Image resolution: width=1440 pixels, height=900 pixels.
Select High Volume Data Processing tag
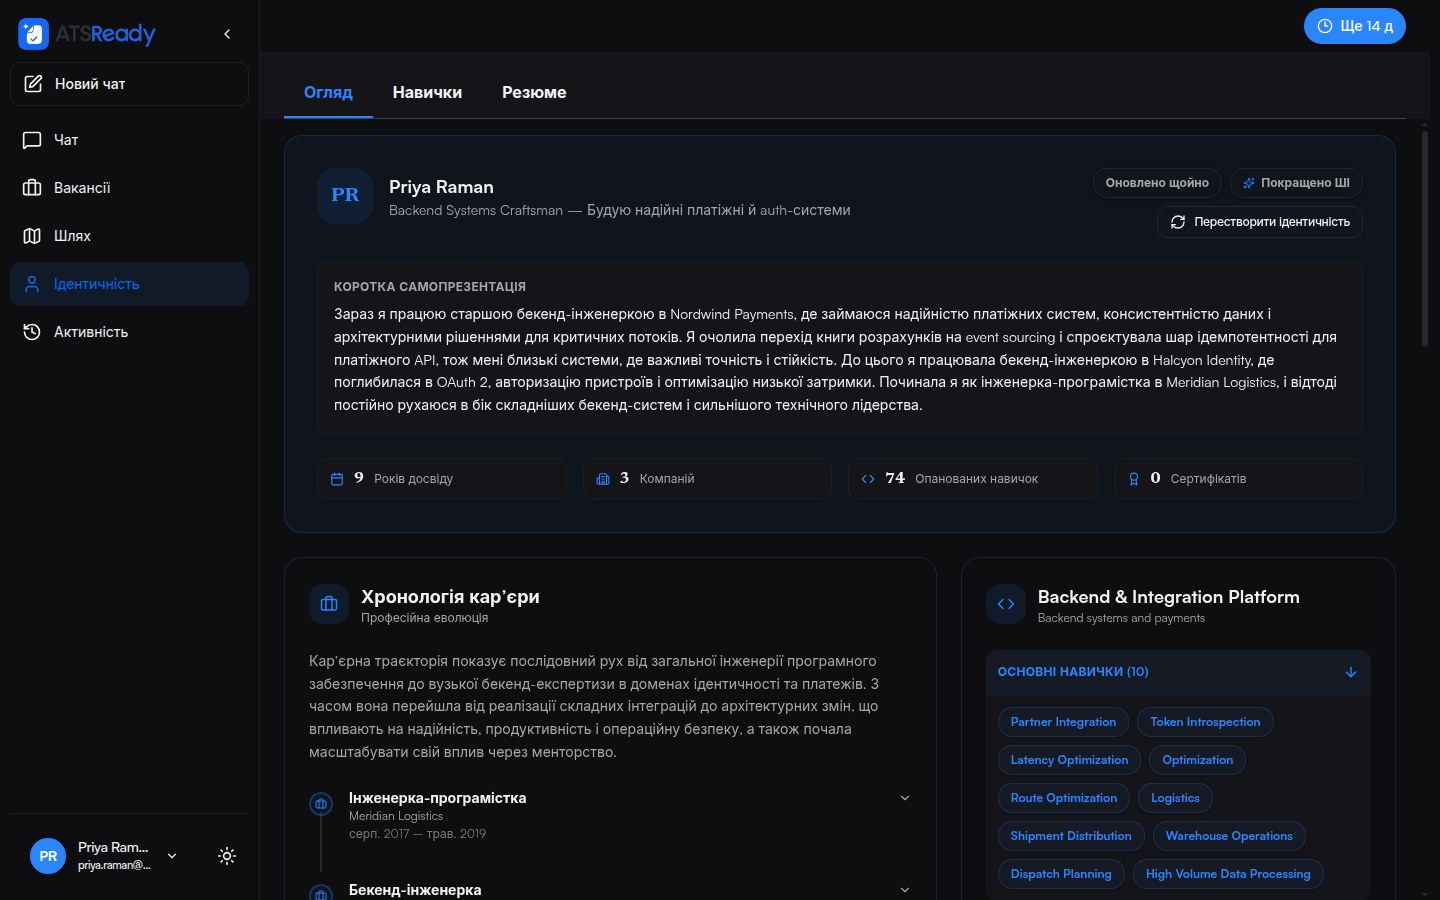coord(1228,874)
